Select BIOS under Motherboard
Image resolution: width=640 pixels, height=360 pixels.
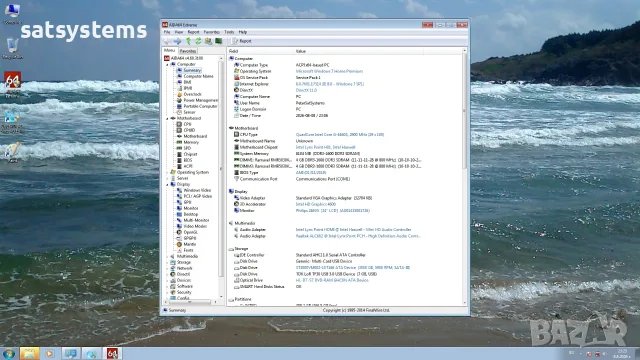[x=188, y=160]
